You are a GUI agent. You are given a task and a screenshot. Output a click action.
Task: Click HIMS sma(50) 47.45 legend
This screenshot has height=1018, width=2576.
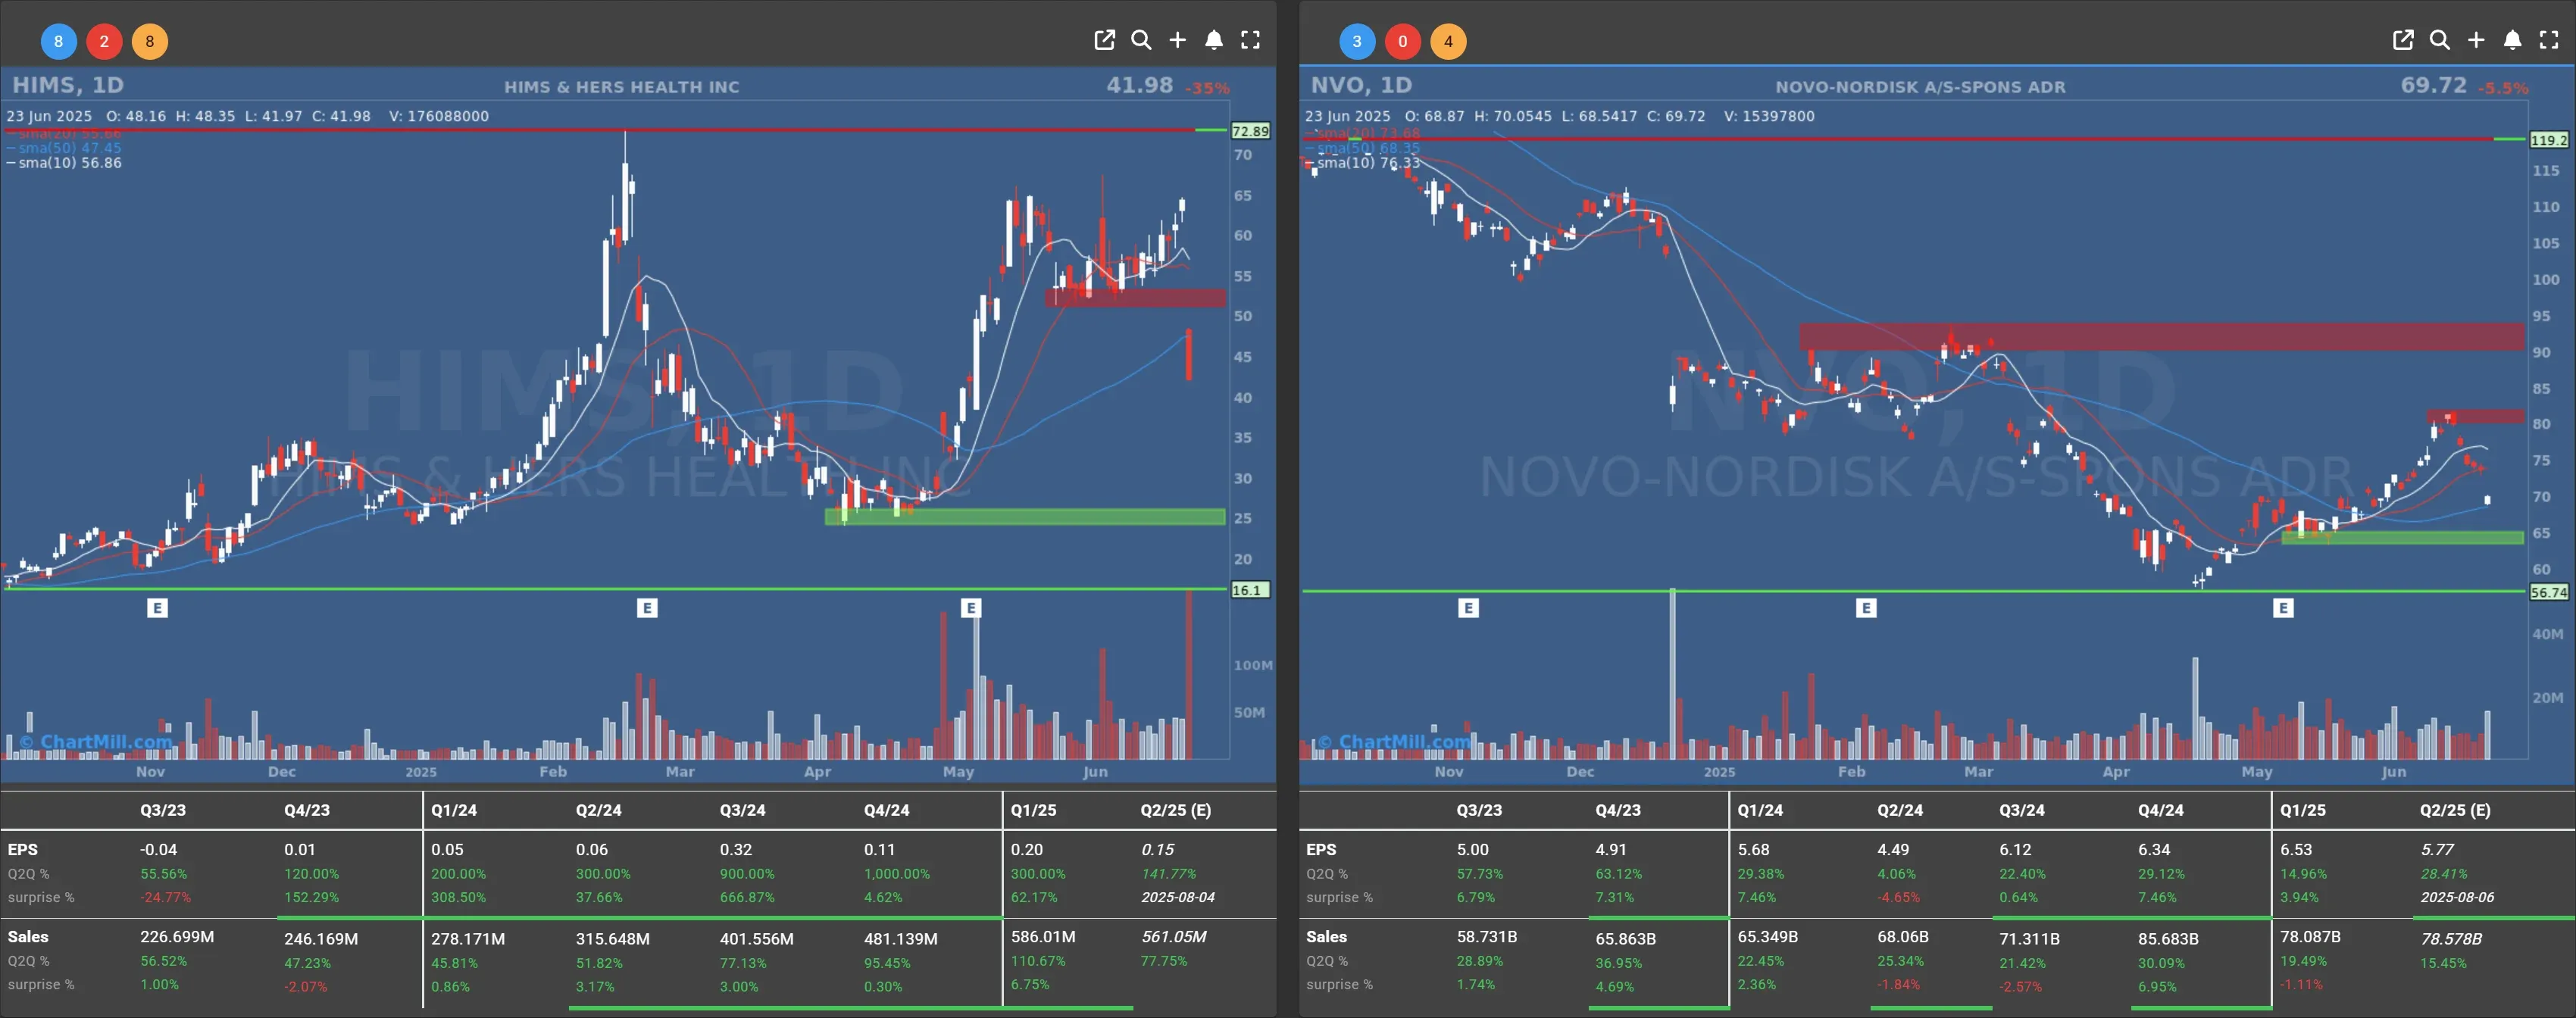(x=64, y=148)
